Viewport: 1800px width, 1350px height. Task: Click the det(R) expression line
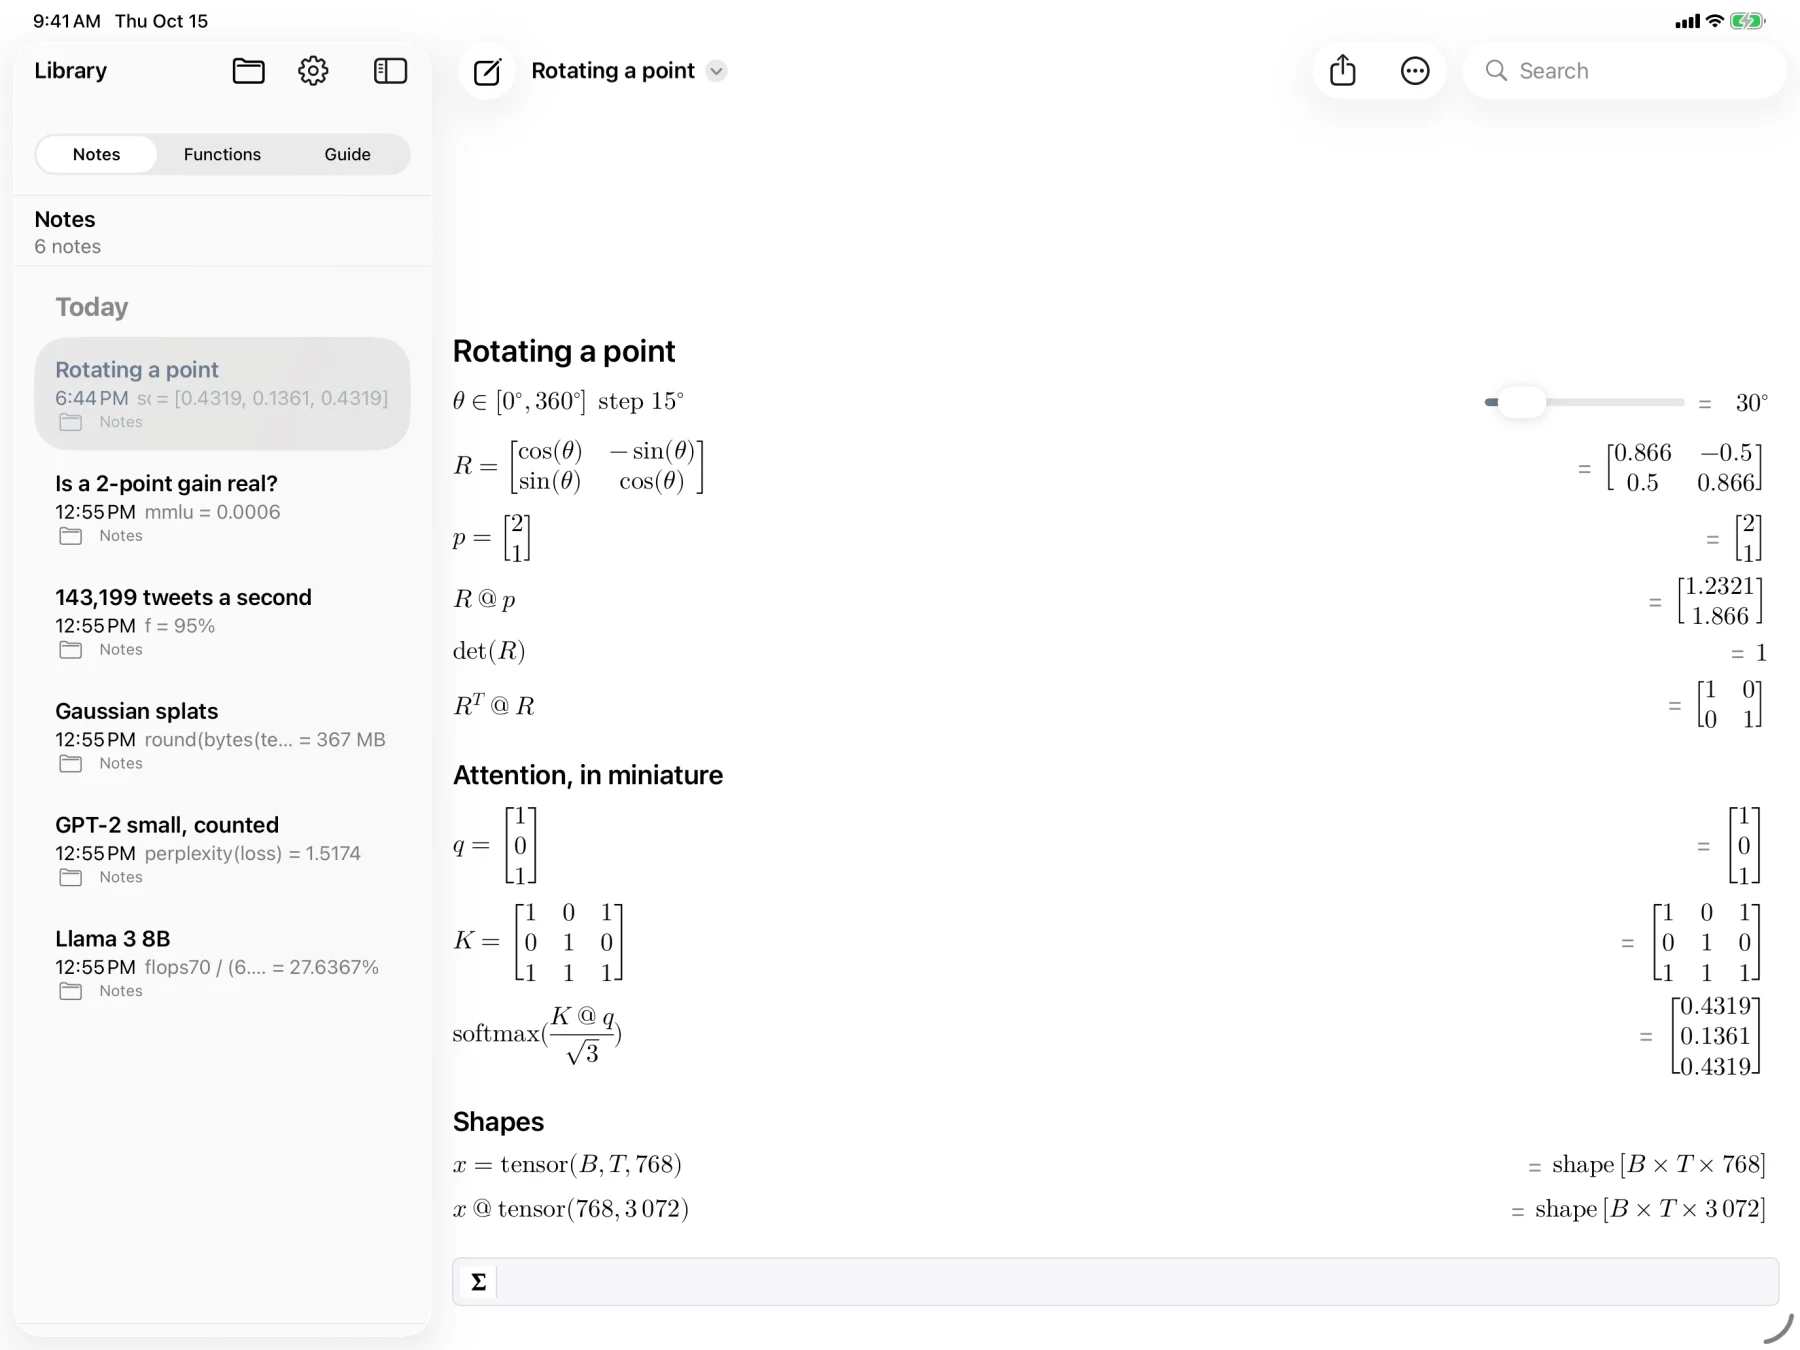click(x=489, y=651)
